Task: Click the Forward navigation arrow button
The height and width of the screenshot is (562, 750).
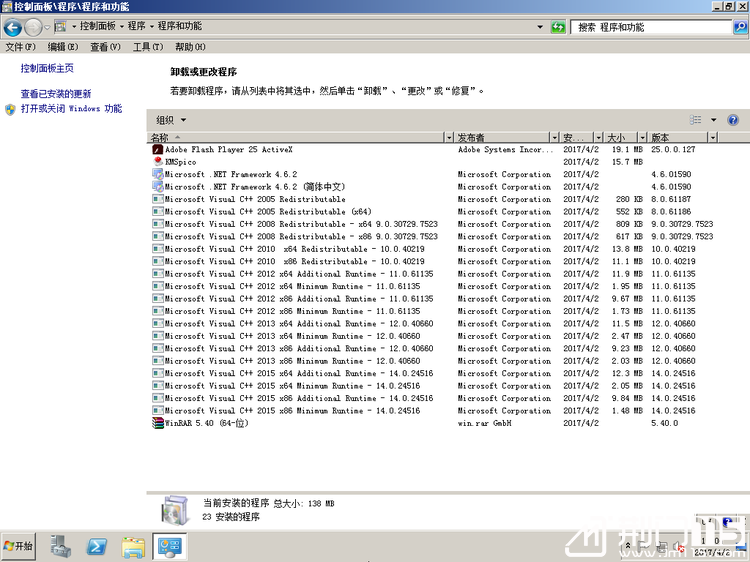Action: [x=33, y=28]
